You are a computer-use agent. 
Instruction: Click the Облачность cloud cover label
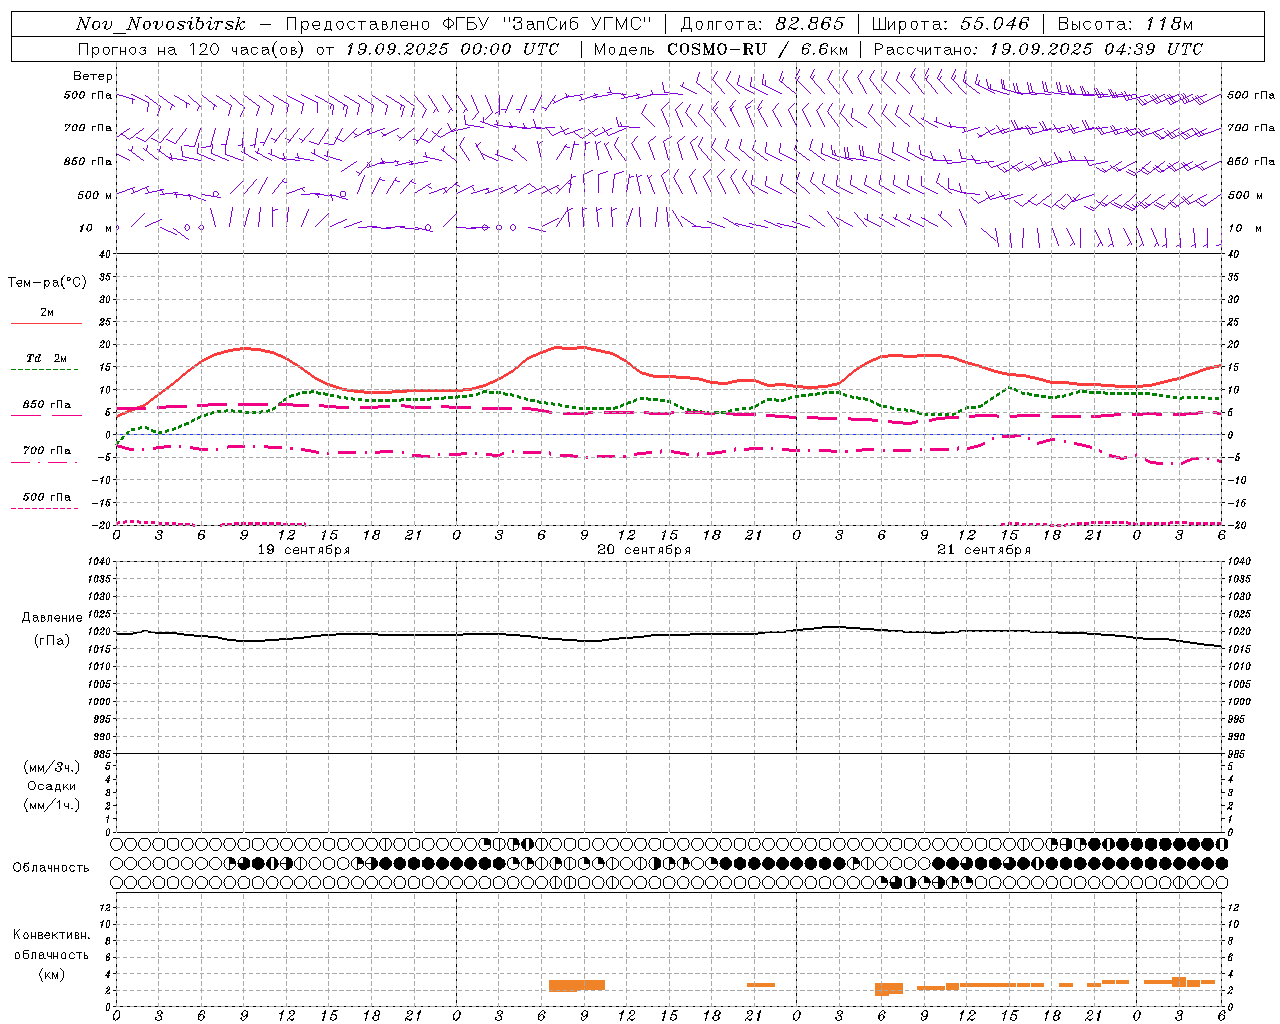coord(51,867)
